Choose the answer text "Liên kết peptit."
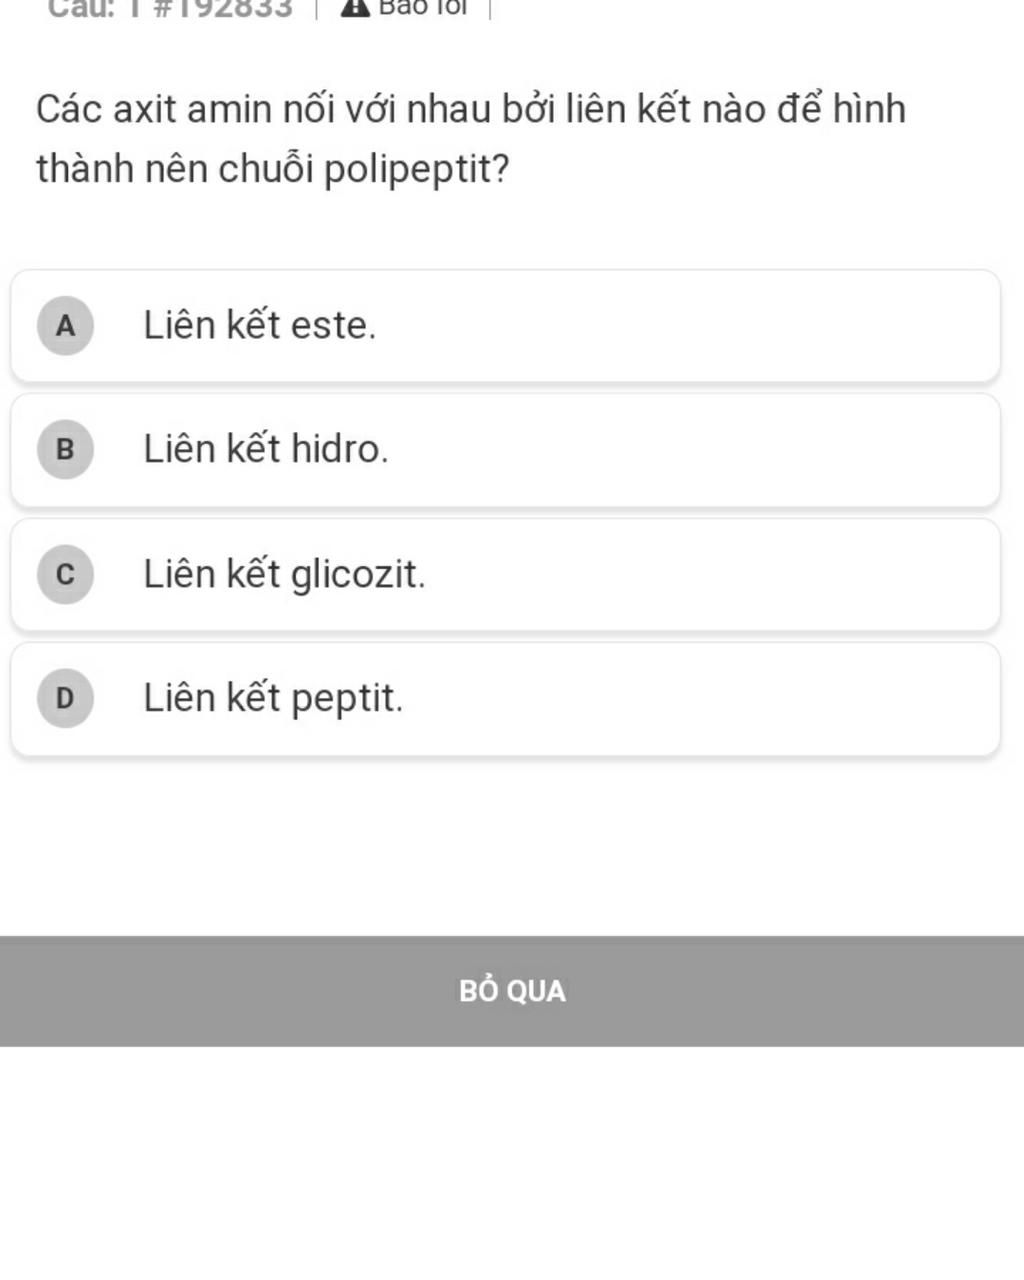The width and height of the screenshot is (1024, 1280). click(274, 699)
